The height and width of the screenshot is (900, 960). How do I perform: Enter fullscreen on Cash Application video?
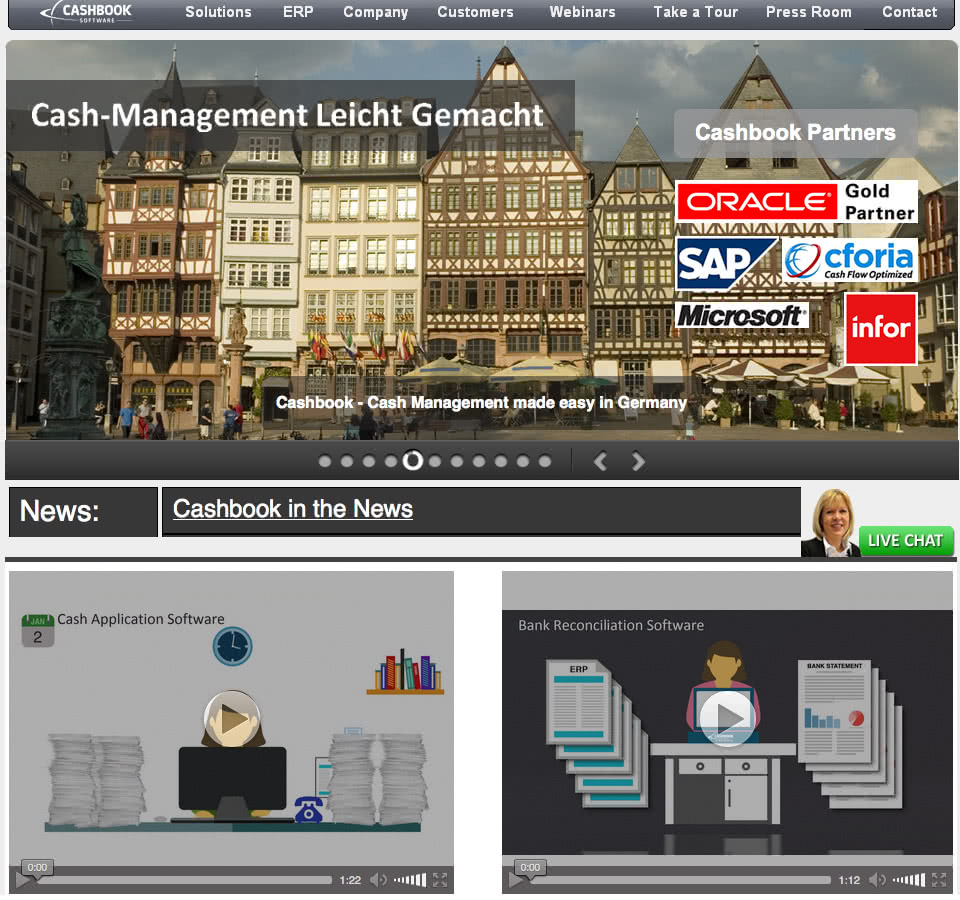(x=440, y=880)
